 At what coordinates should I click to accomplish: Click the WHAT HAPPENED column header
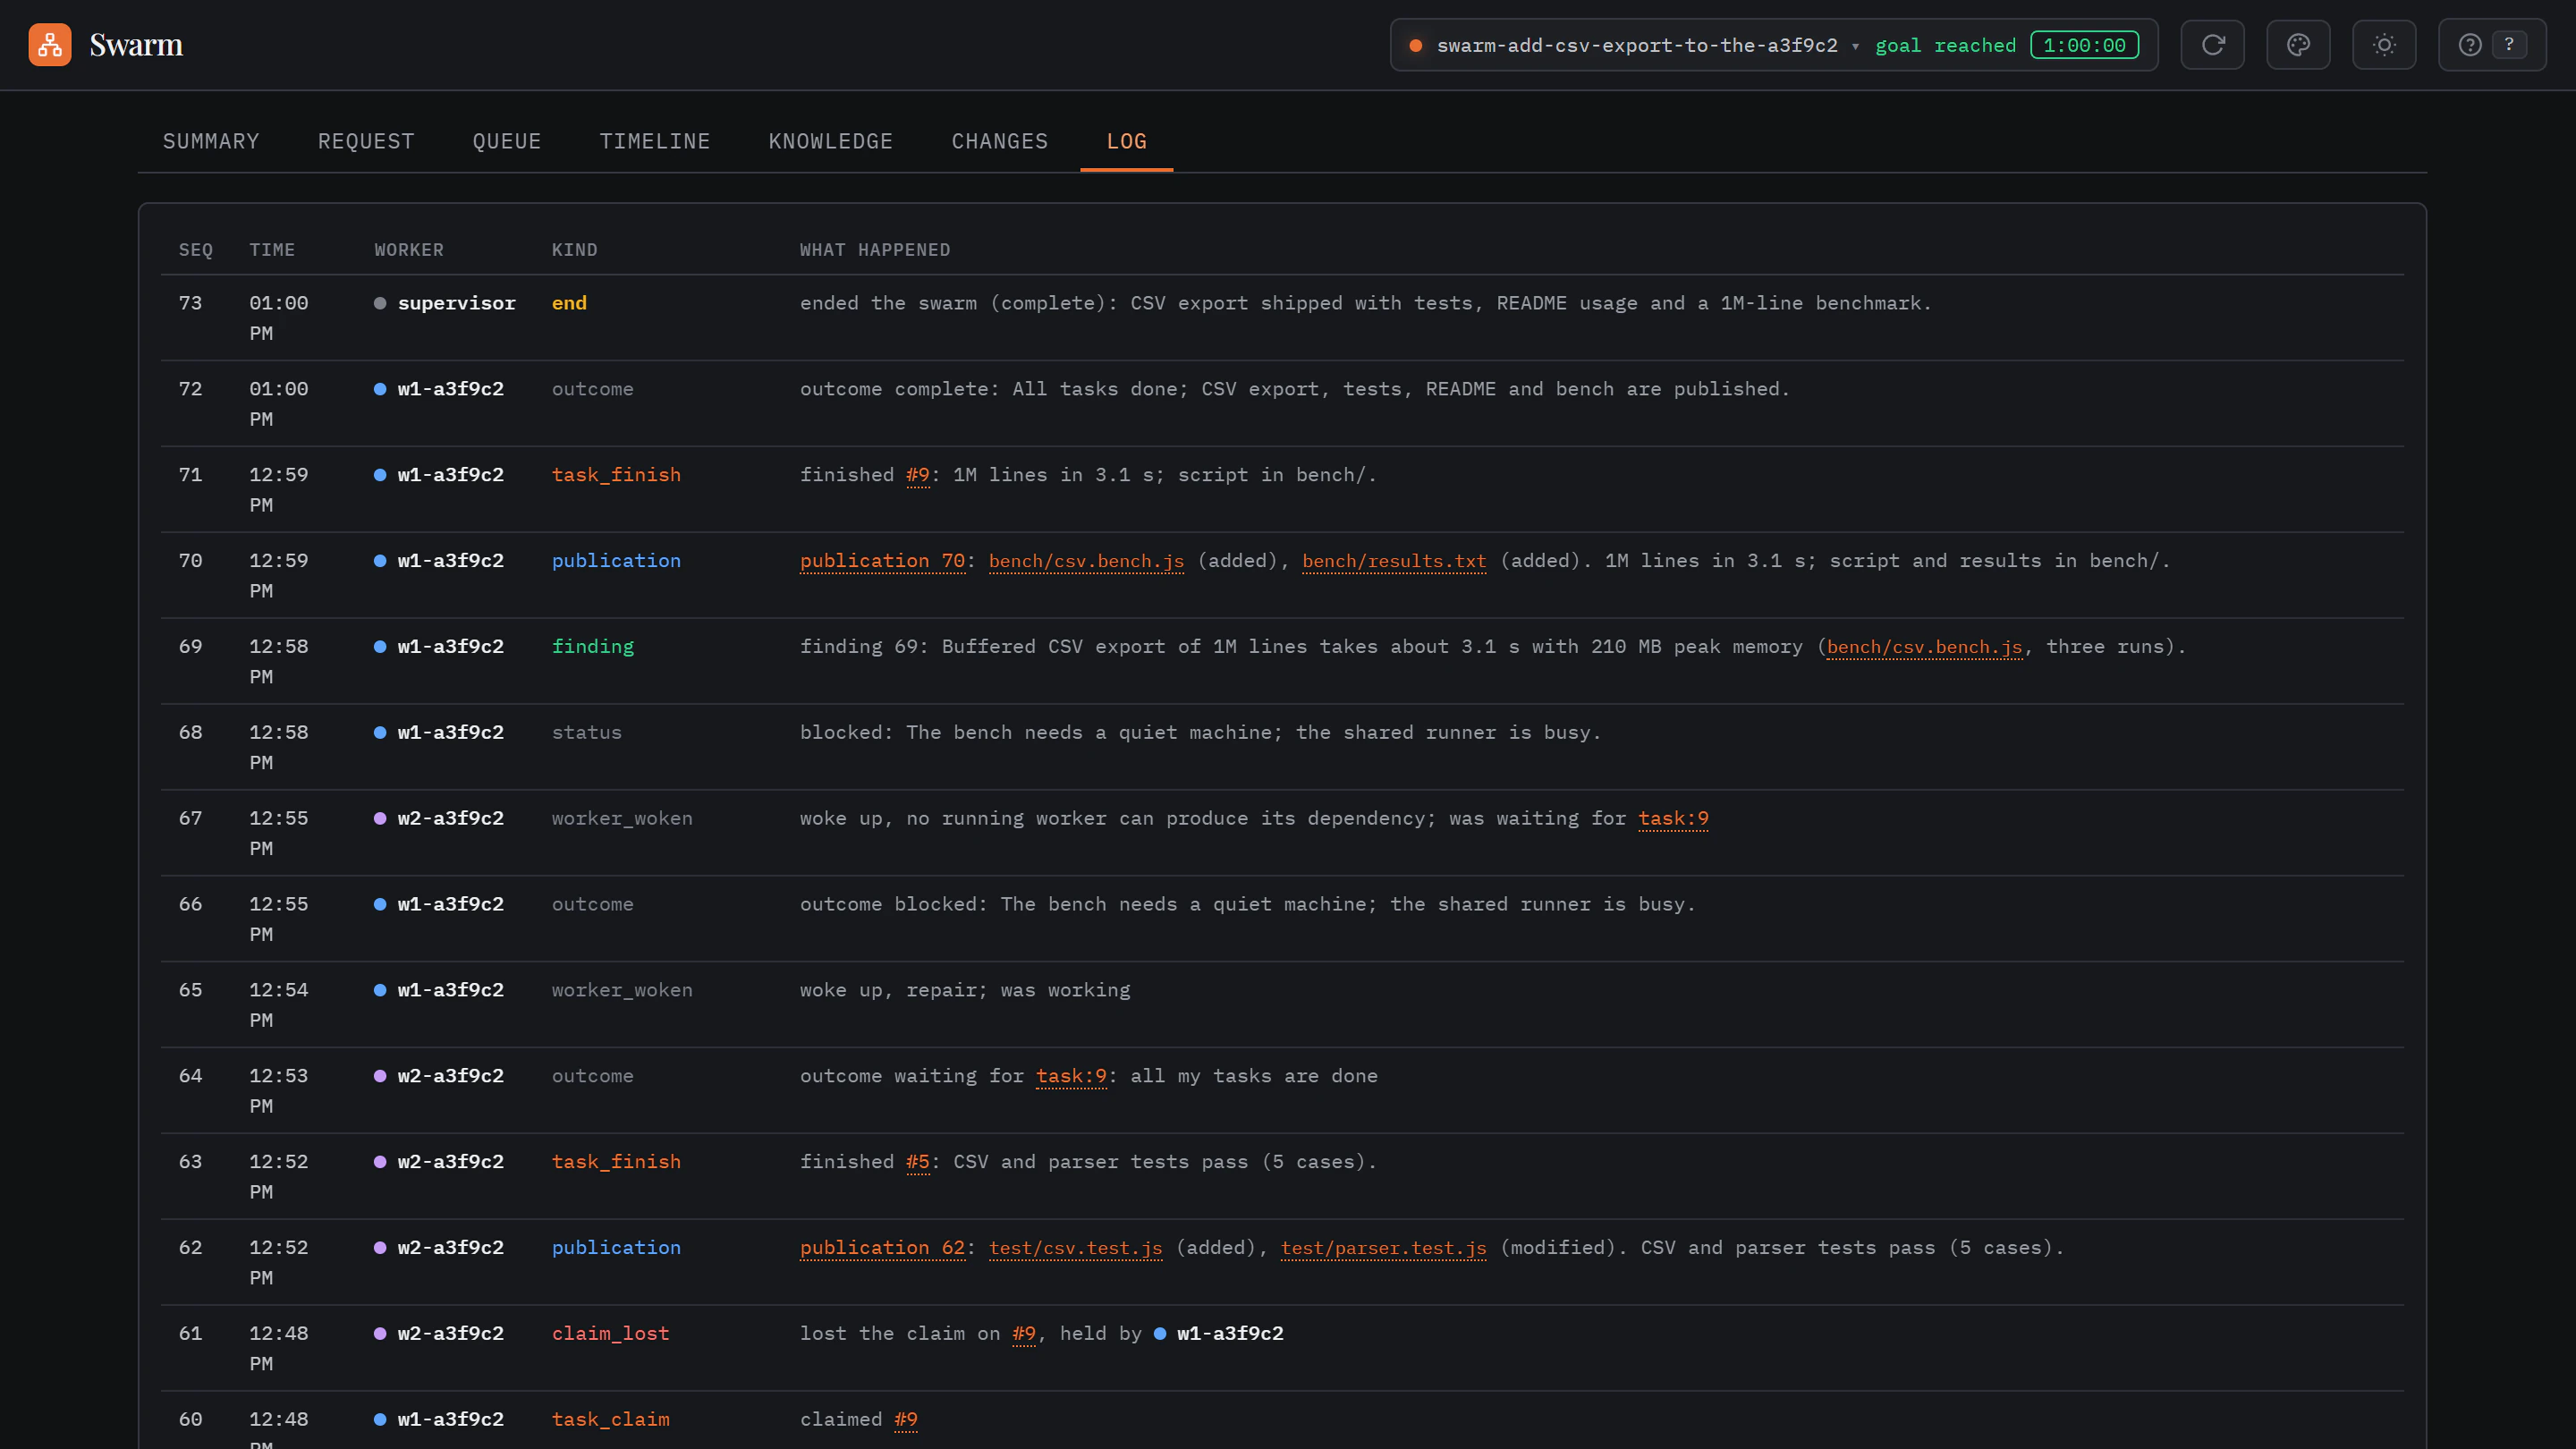[875, 250]
